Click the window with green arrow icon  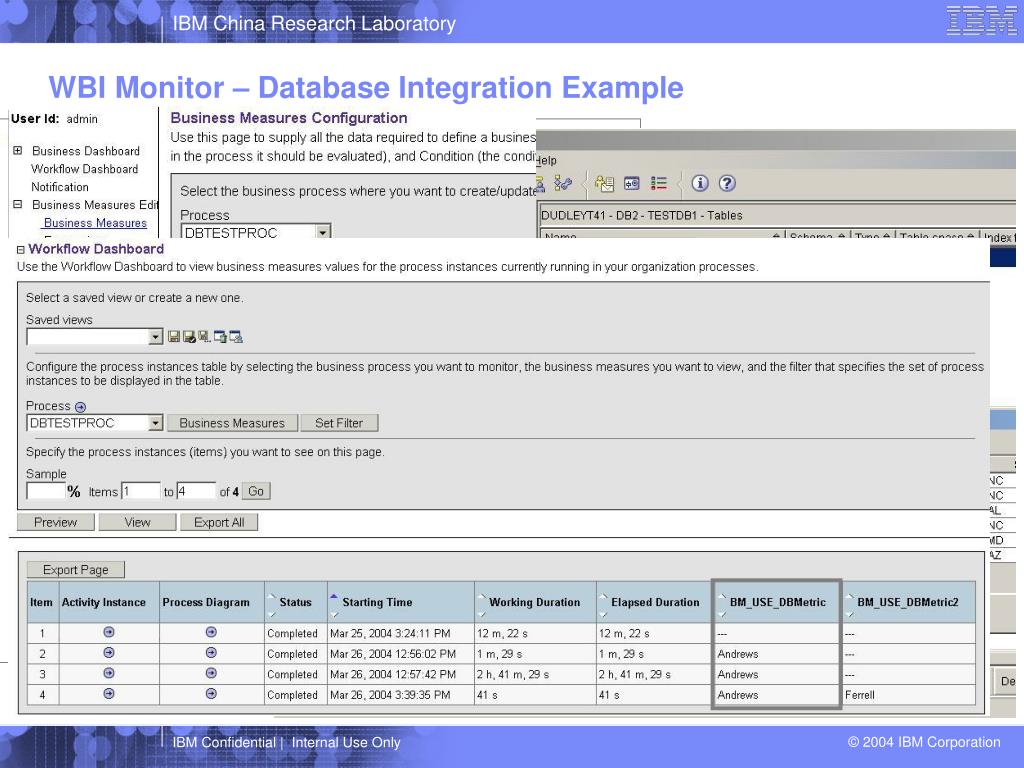pyautogui.click(x=221, y=336)
